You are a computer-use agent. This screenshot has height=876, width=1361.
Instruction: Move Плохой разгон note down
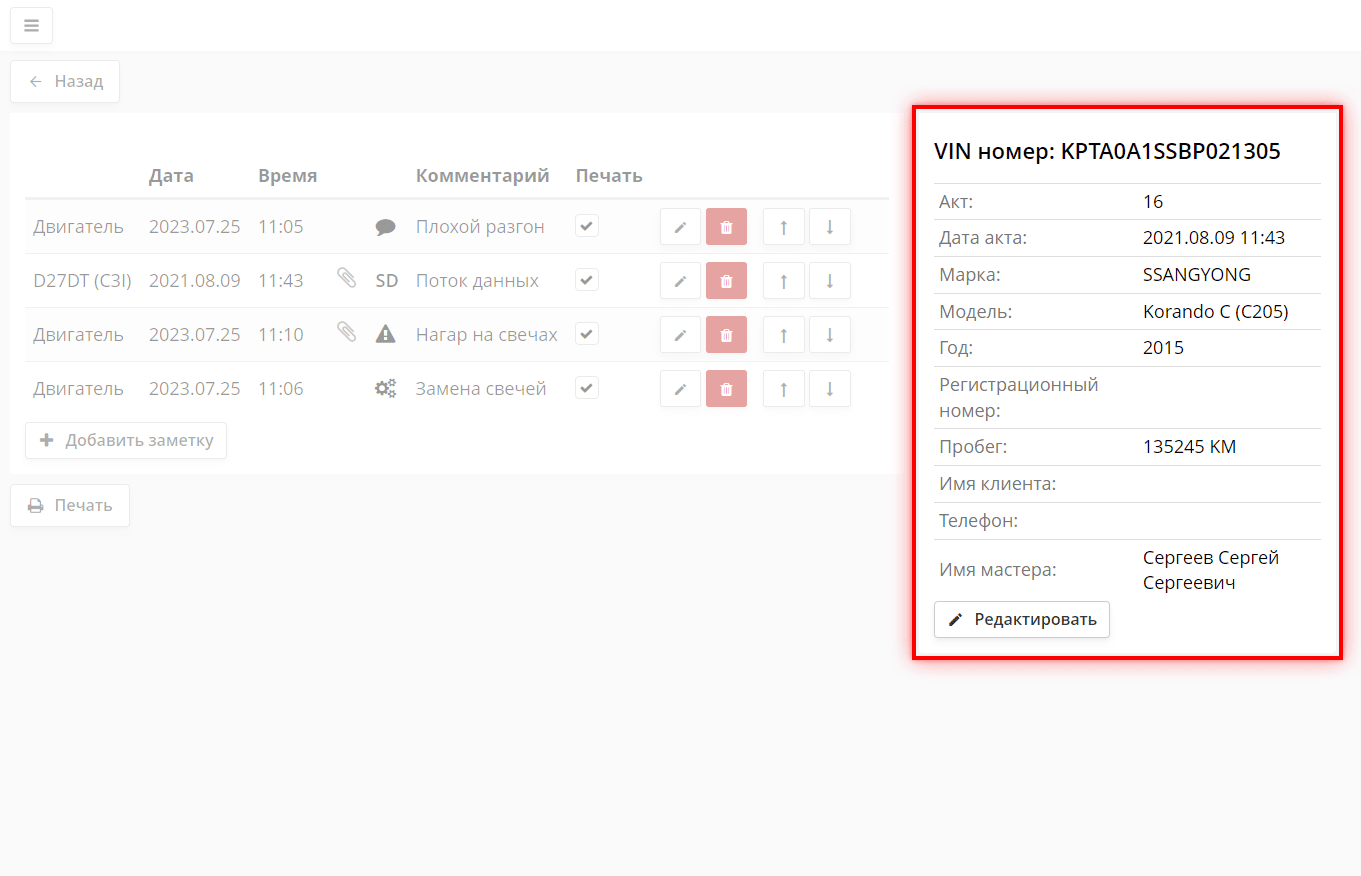tap(829, 227)
